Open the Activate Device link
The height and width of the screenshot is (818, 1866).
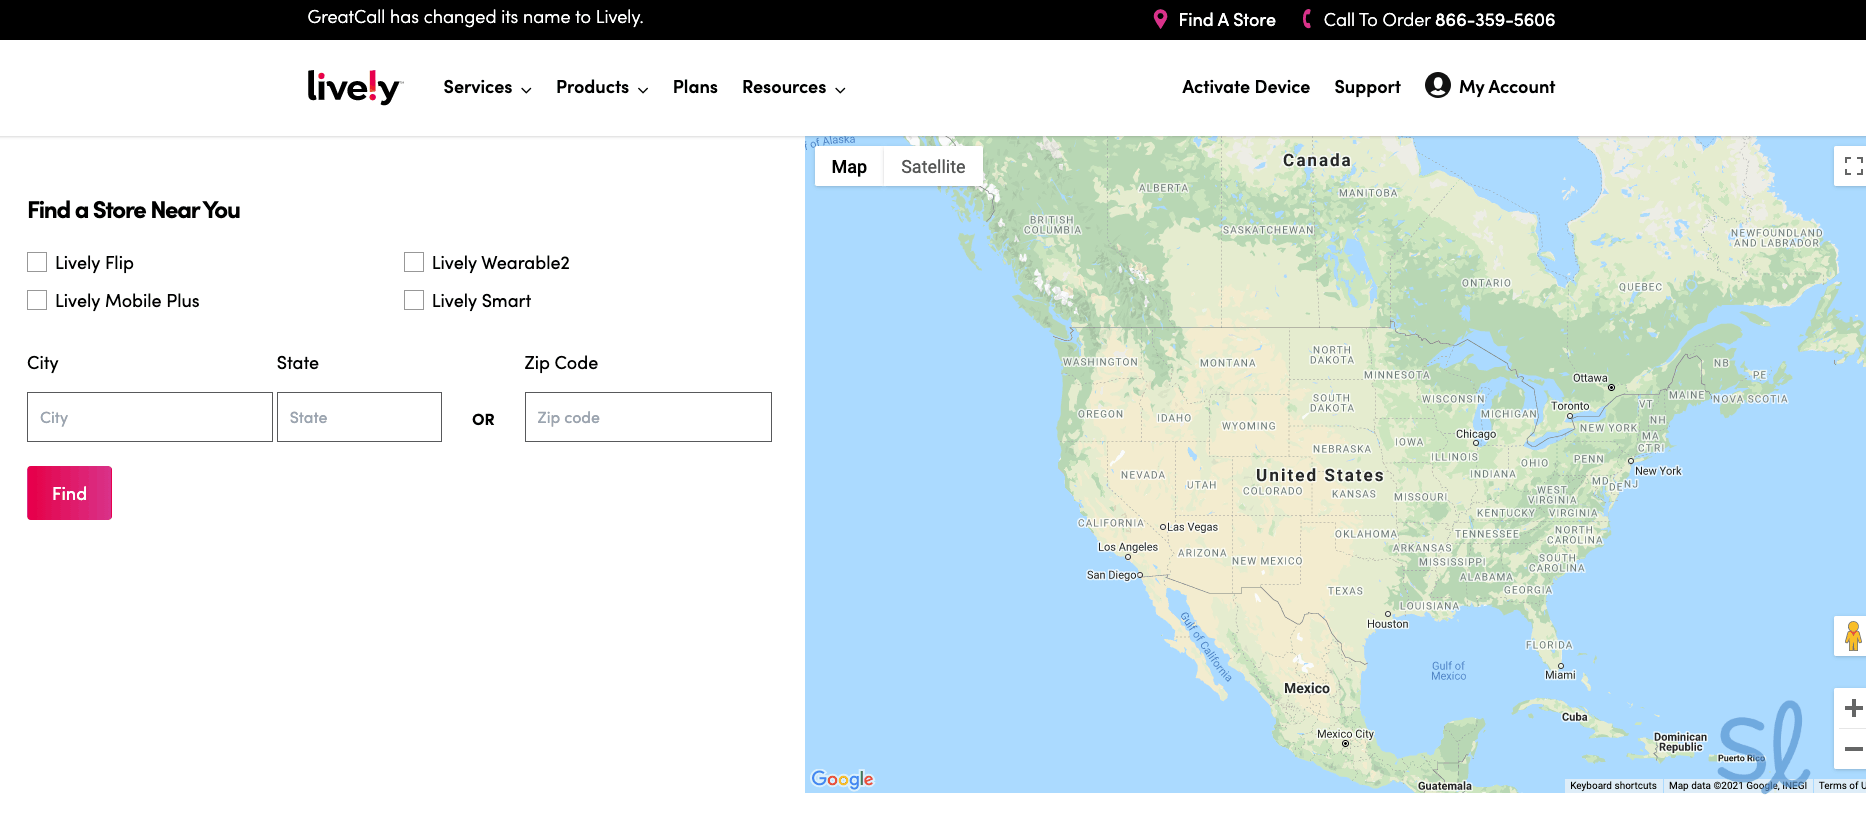pyautogui.click(x=1245, y=88)
